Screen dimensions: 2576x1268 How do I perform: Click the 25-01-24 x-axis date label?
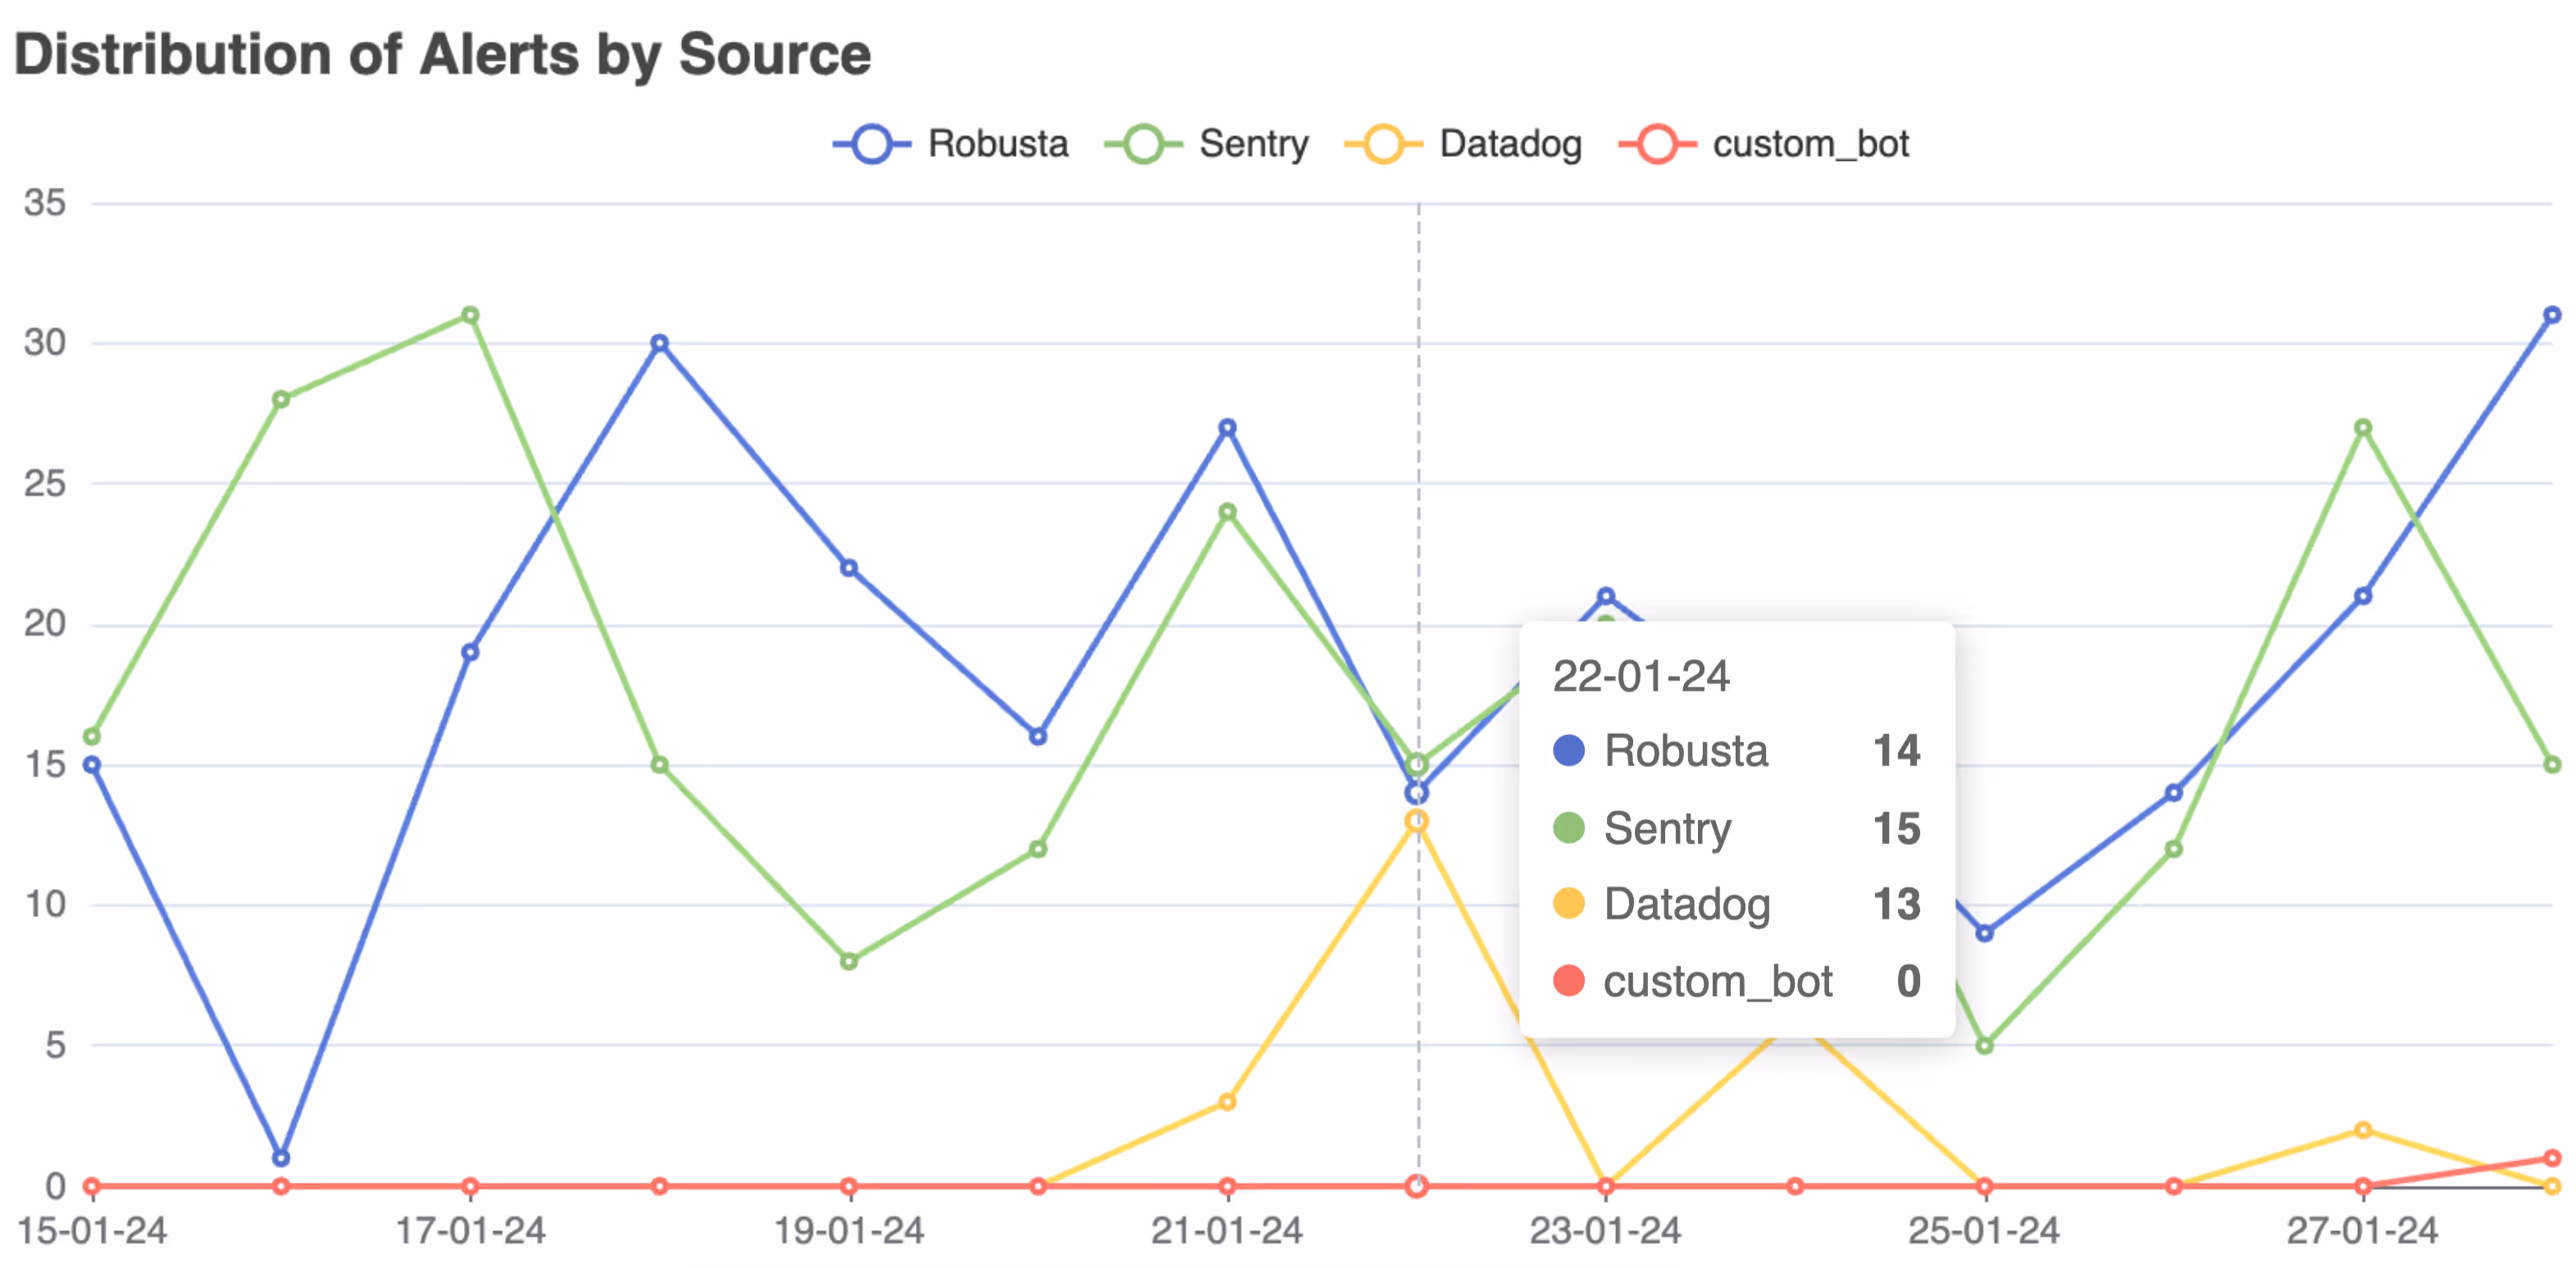pyautogui.click(x=1984, y=1231)
